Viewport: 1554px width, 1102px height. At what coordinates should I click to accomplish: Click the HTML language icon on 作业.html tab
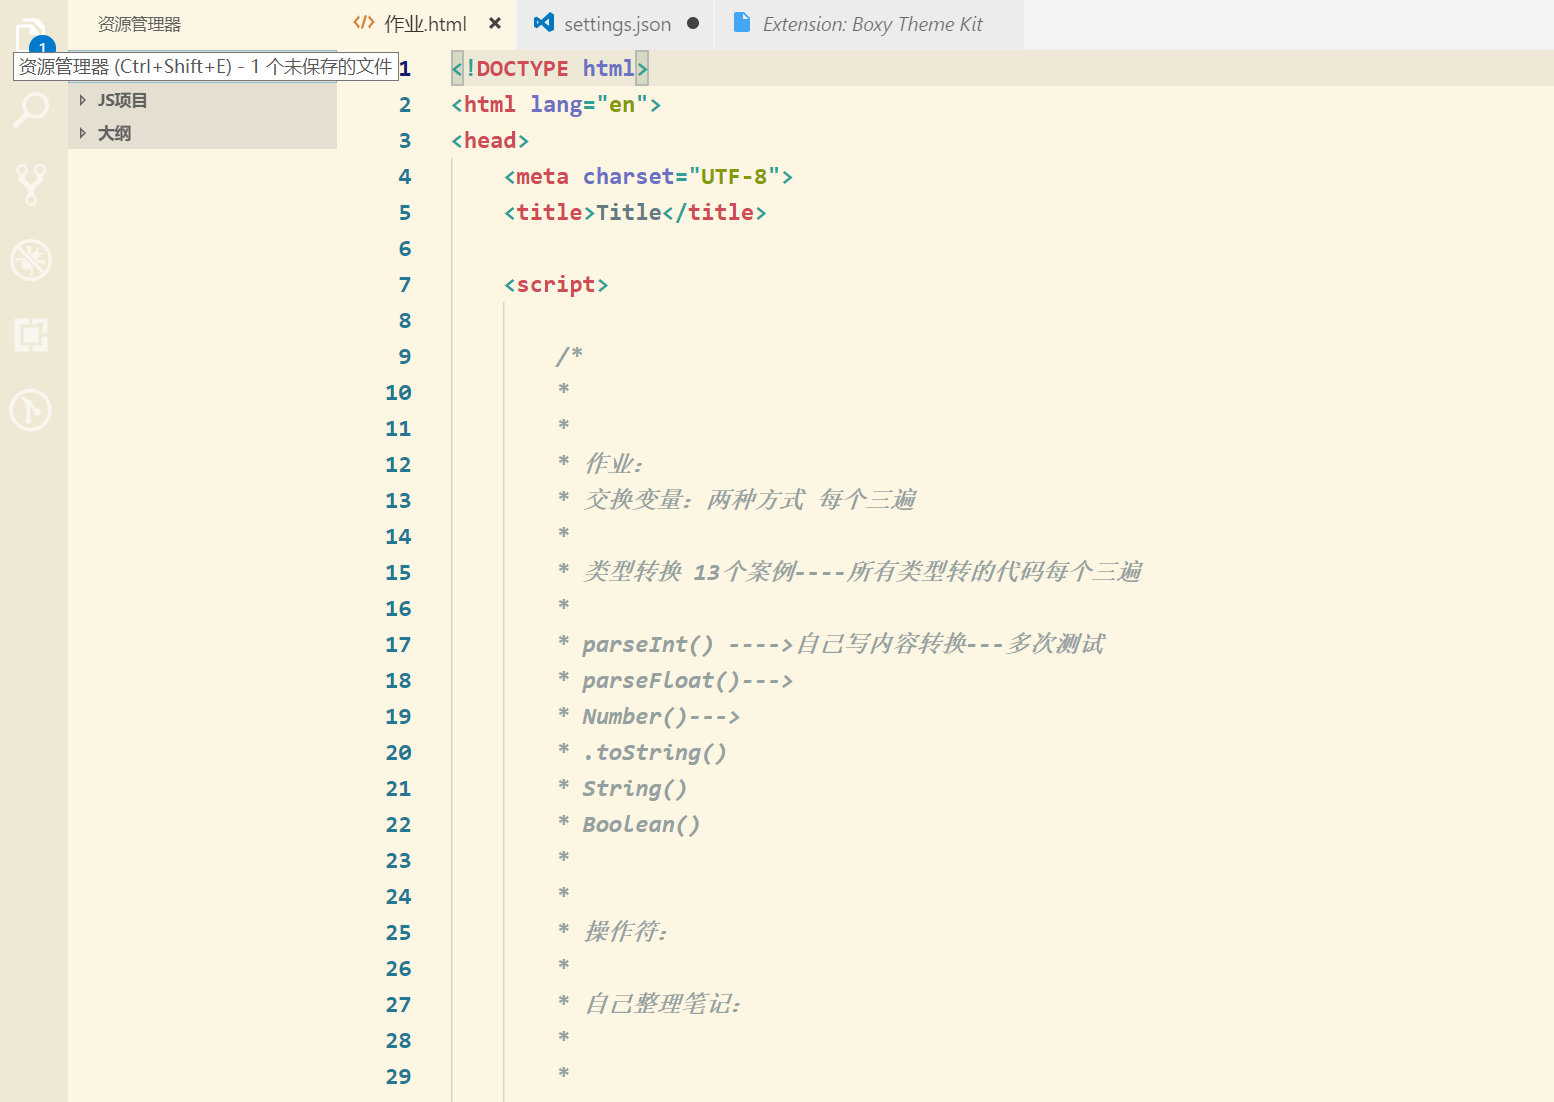tap(362, 23)
